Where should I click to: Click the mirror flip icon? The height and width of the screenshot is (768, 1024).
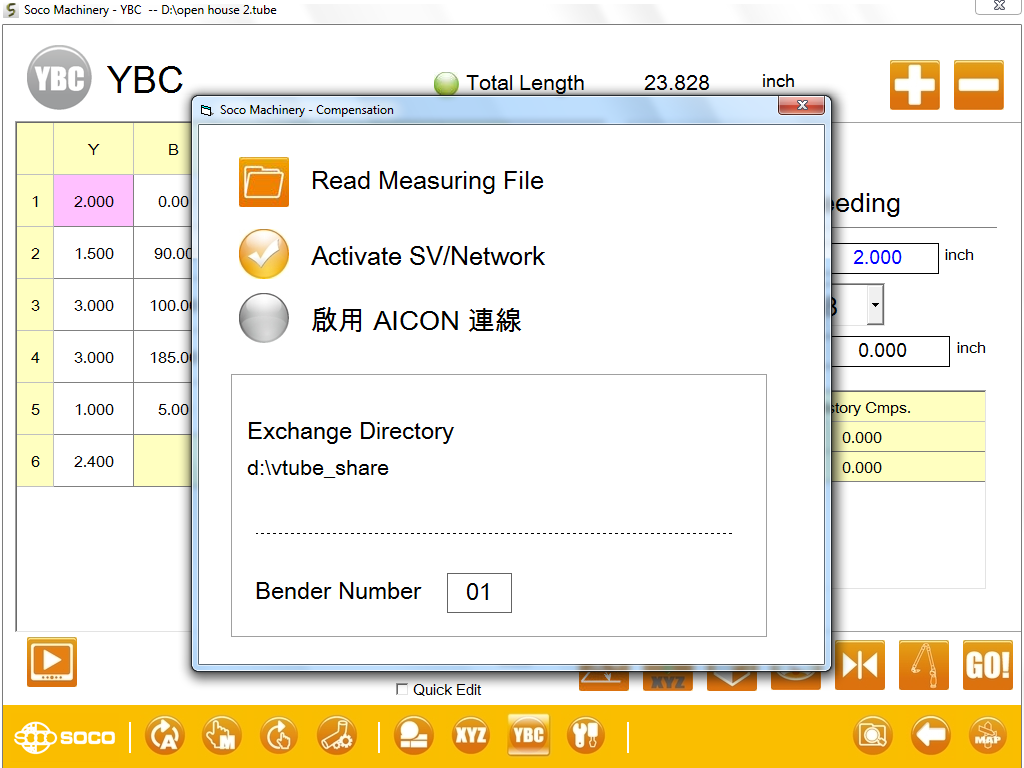click(x=860, y=665)
